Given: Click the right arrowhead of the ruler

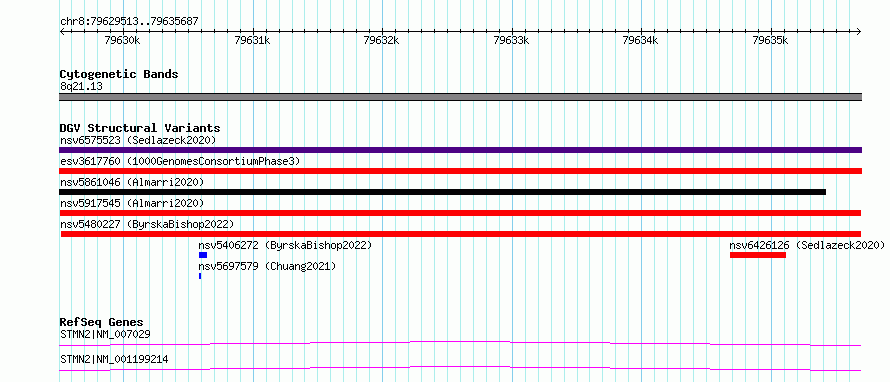Looking at the screenshot, I should 859,31.
